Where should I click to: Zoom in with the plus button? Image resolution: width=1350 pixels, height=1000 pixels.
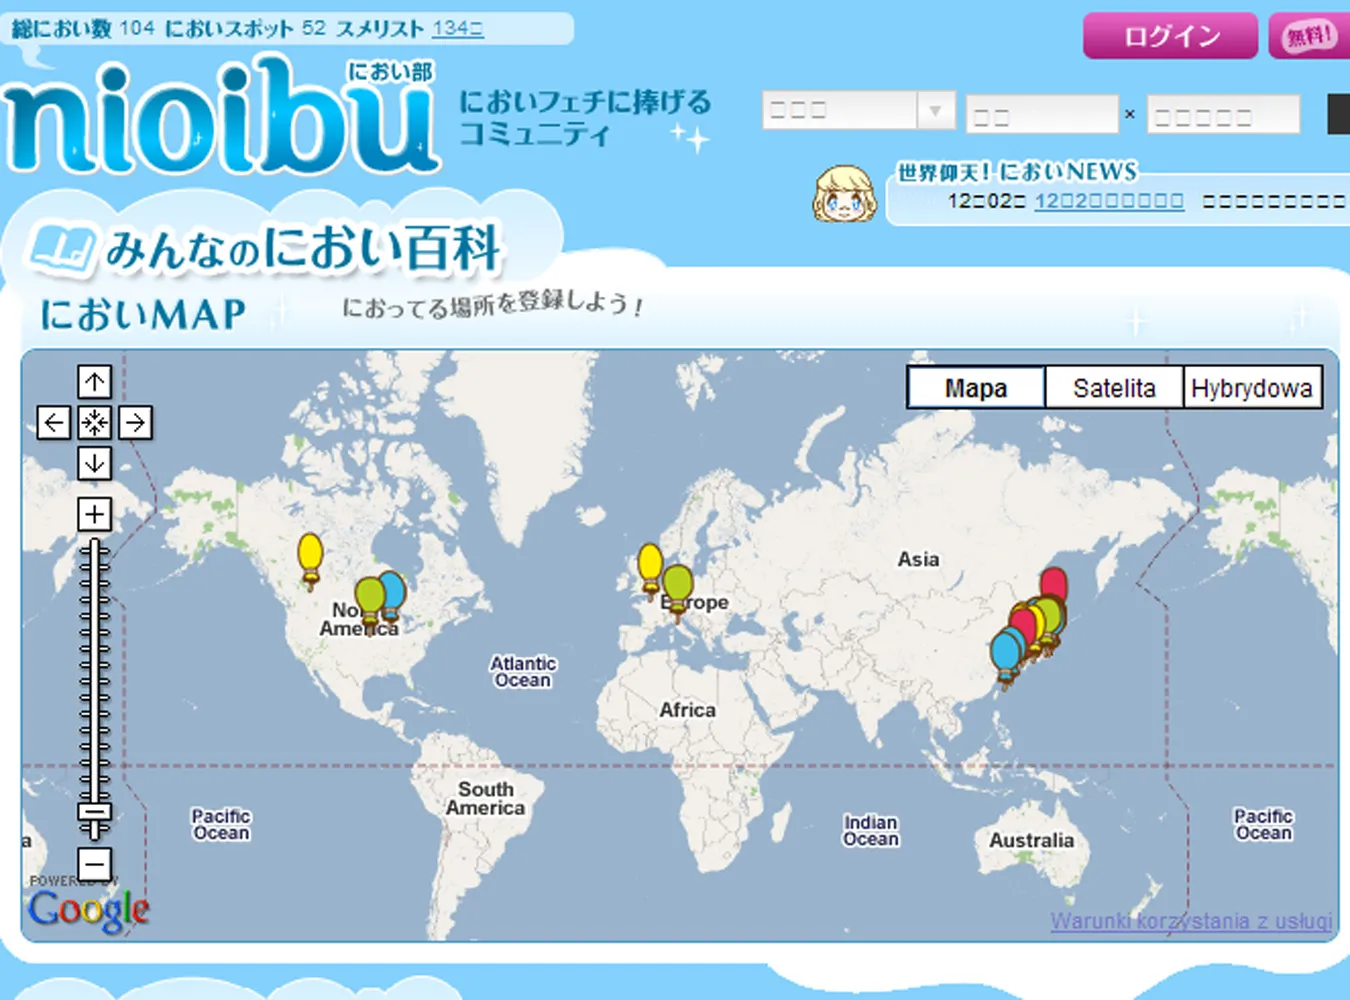tap(95, 514)
